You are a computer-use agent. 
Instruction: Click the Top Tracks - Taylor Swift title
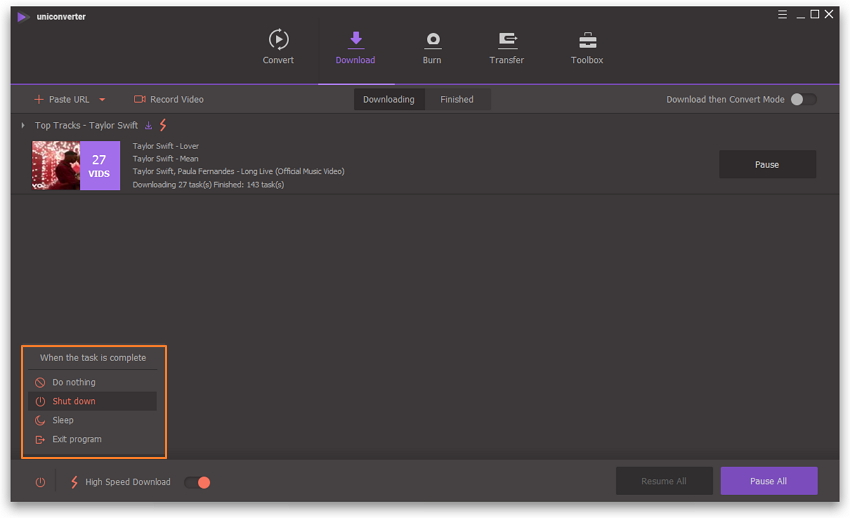[x=86, y=125]
